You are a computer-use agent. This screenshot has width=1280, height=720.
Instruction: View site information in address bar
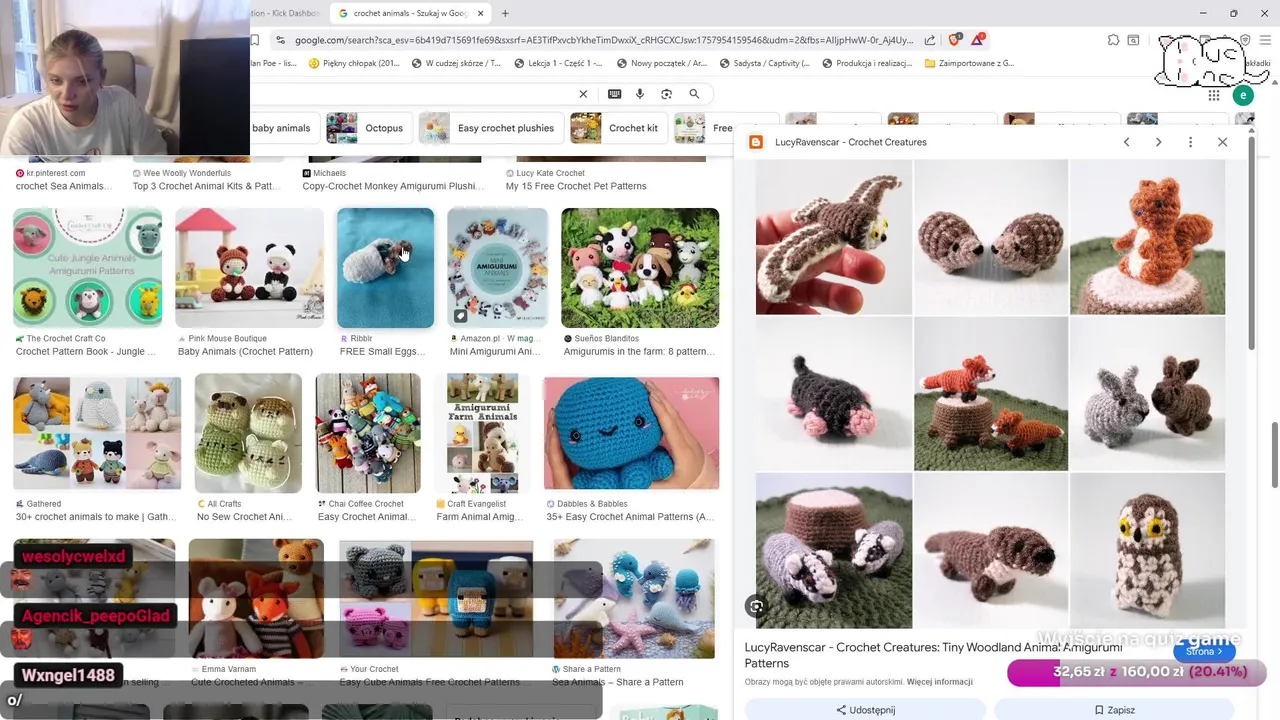click(280, 40)
